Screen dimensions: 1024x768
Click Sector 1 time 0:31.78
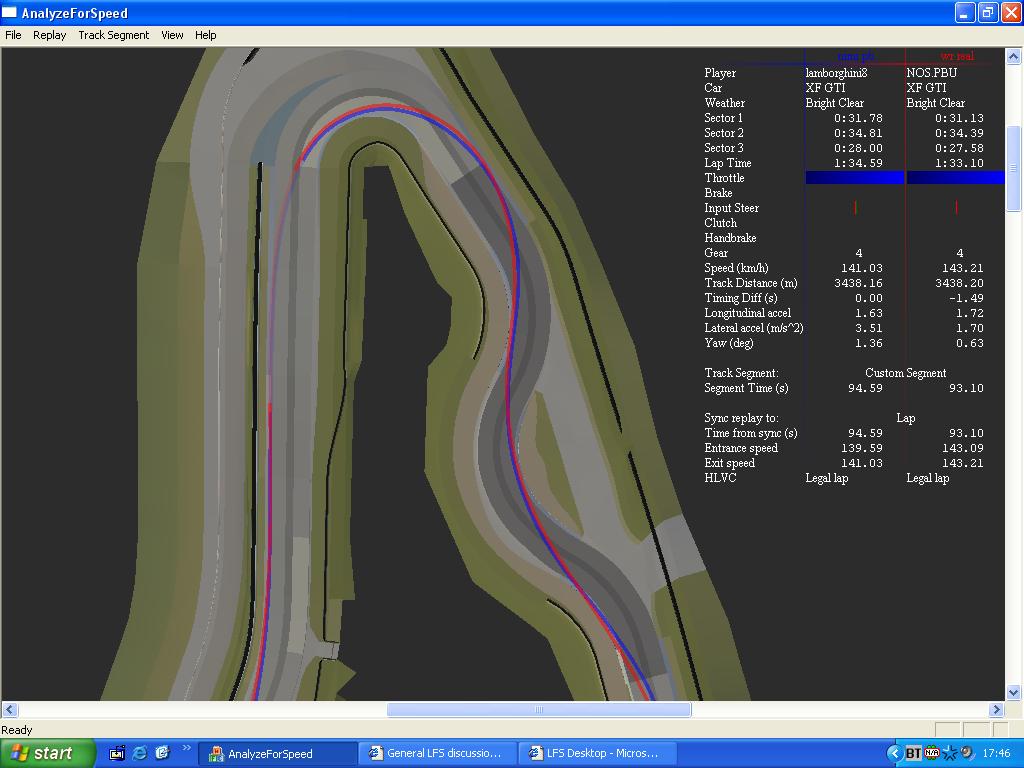click(x=858, y=118)
